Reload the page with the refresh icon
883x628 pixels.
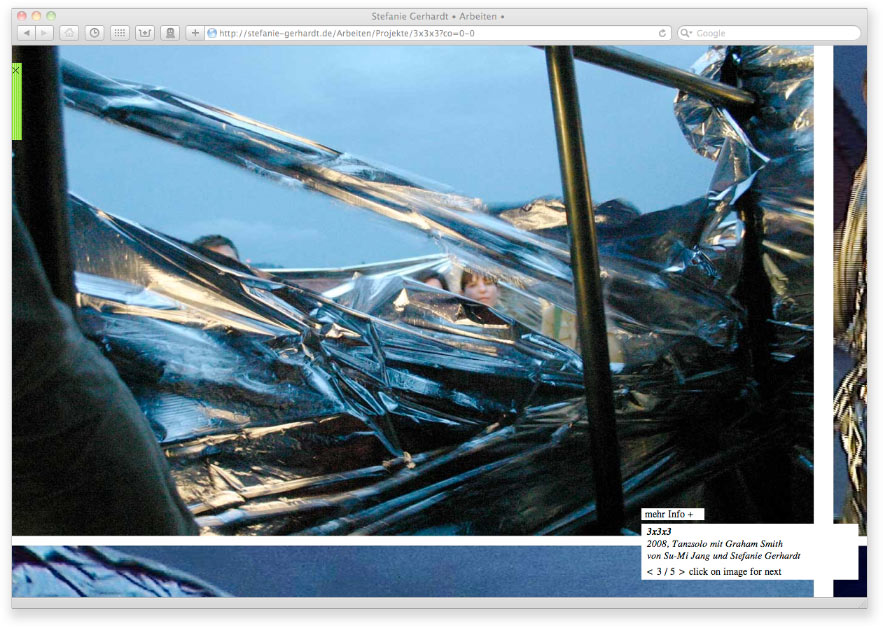pos(662,33)
